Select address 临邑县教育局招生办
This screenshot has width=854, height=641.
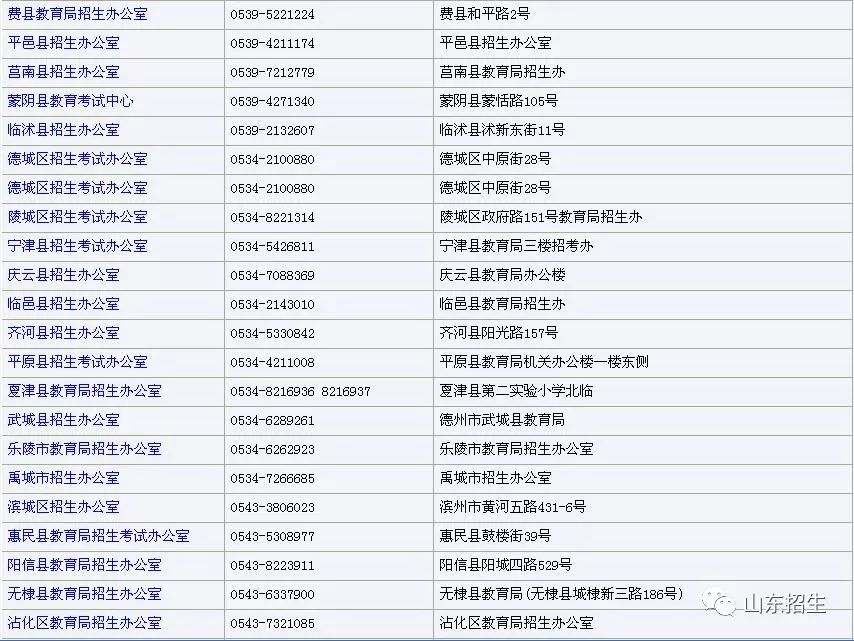pyautogui.click(x=502, y=303)
